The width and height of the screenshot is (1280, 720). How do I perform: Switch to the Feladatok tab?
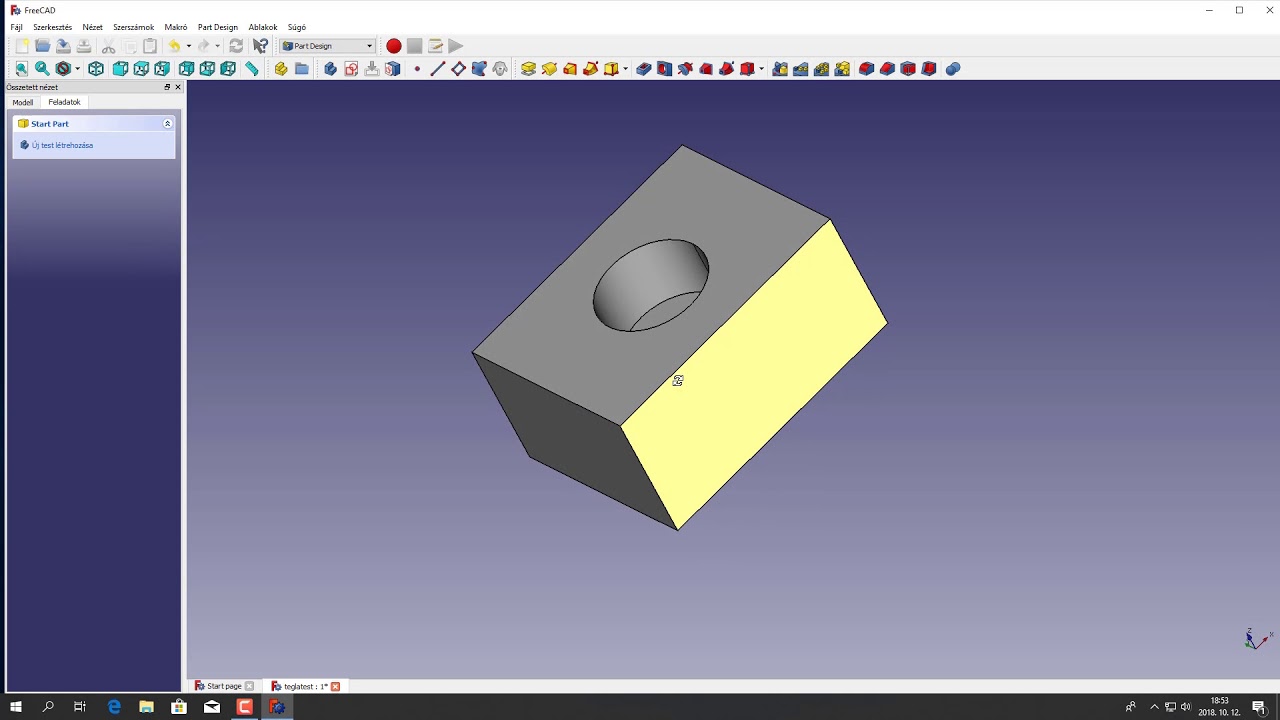(65, 102)
